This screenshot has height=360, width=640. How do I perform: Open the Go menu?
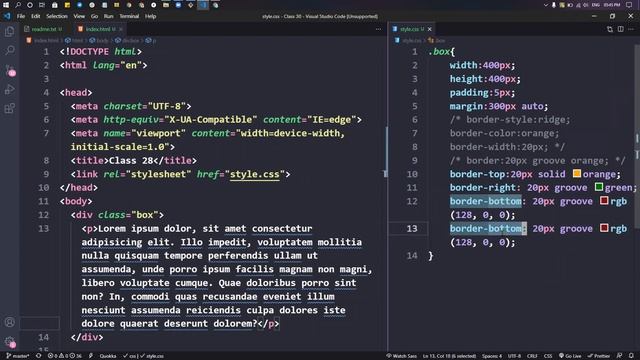point(94,16)
